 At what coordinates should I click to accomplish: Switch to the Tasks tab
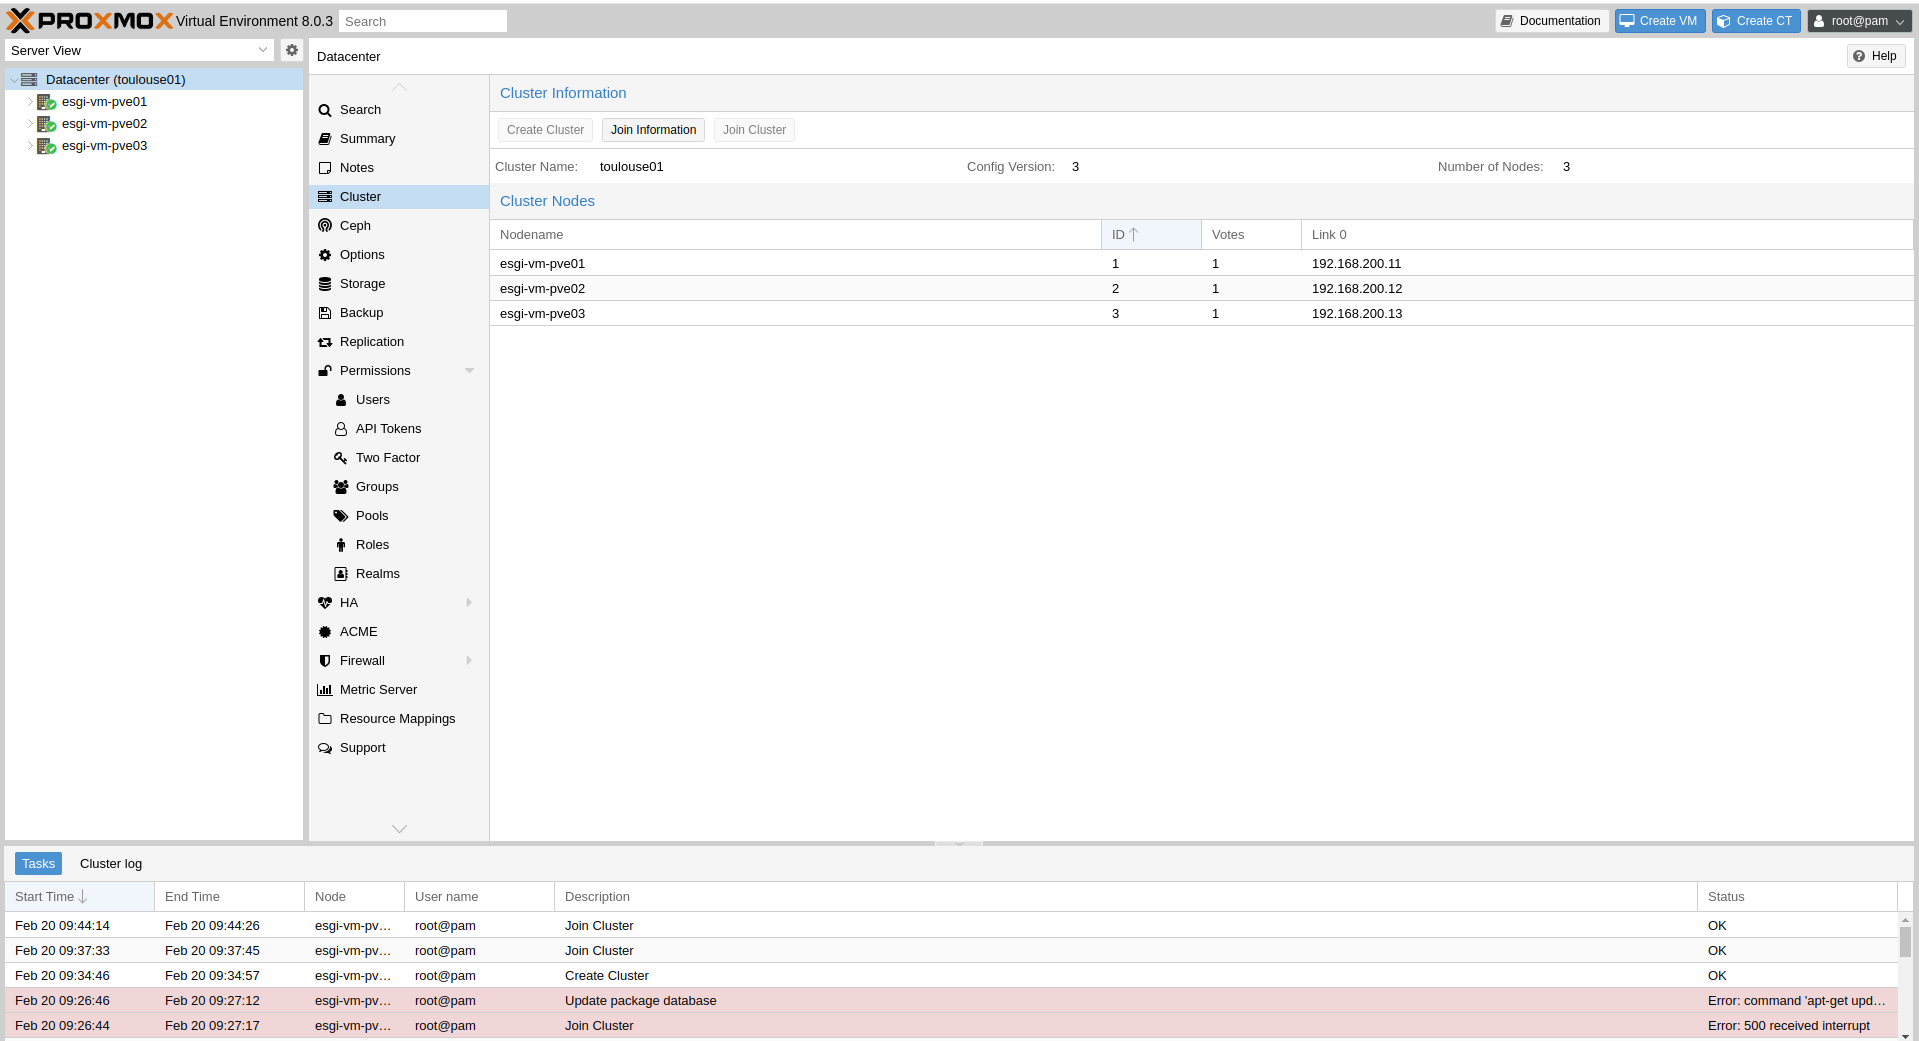(38, 864)
